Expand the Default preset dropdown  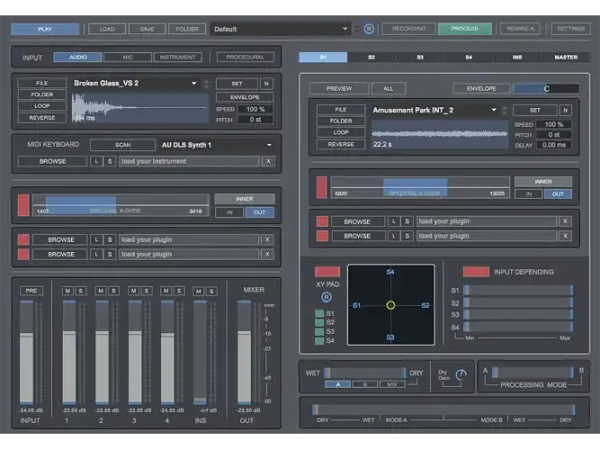pyautogui.click(x=280, y=29)
